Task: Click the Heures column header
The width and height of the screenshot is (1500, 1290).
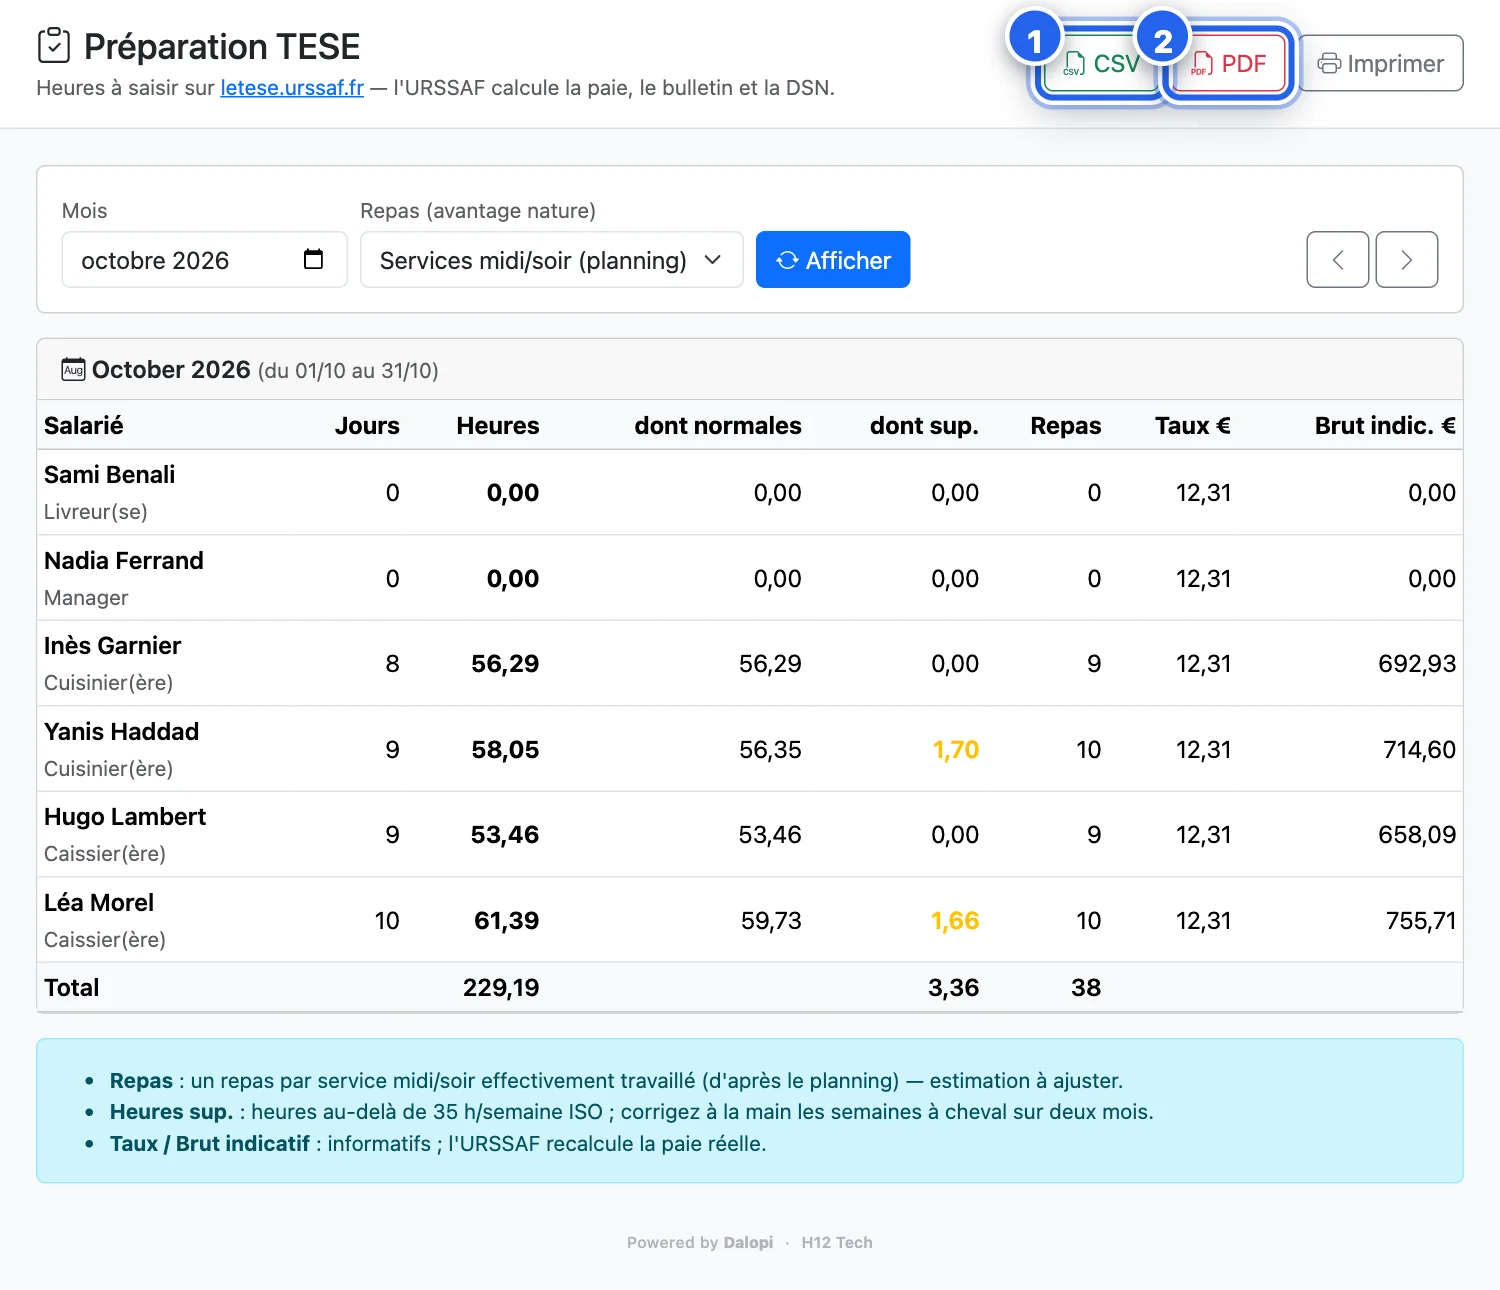Action: click(498, 426)
